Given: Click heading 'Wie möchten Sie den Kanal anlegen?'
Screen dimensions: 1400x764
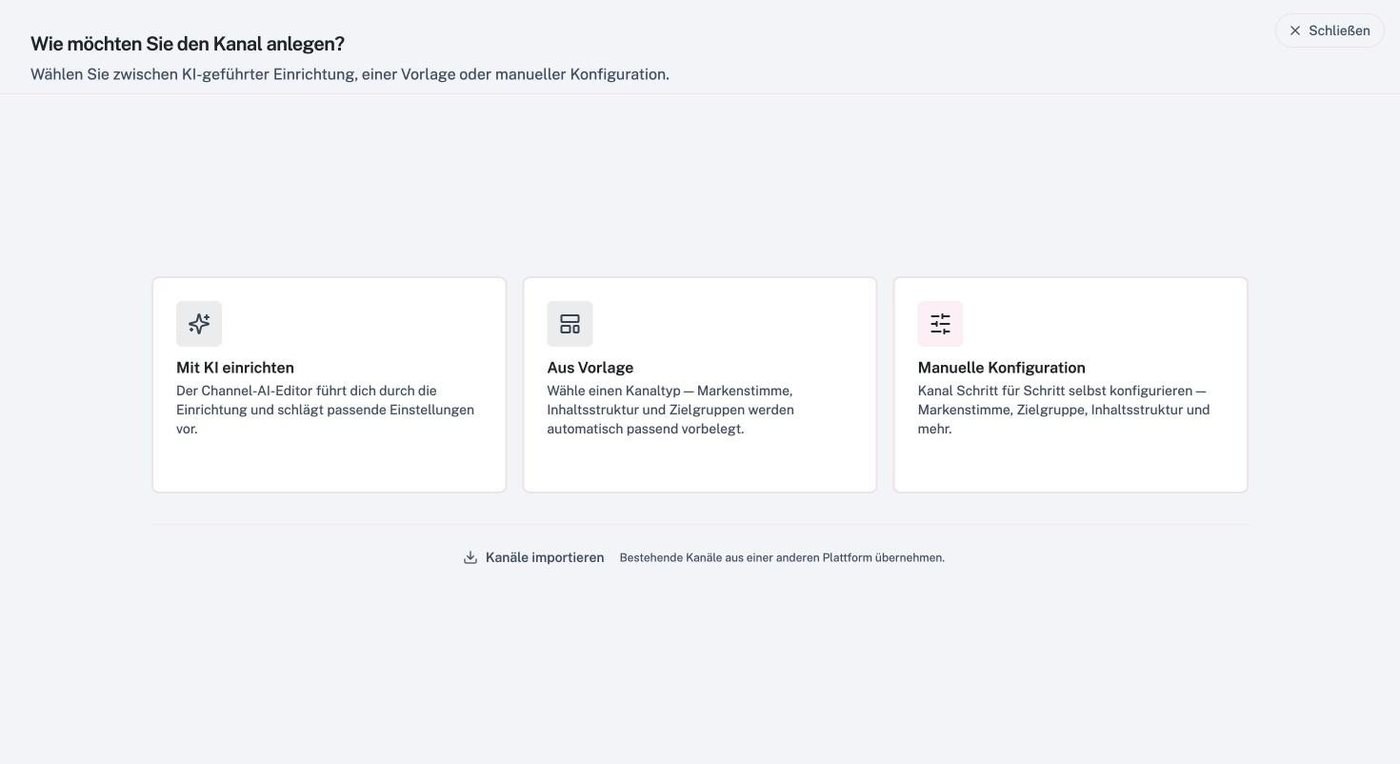Looking at the screenshot, I should [188, 44].
